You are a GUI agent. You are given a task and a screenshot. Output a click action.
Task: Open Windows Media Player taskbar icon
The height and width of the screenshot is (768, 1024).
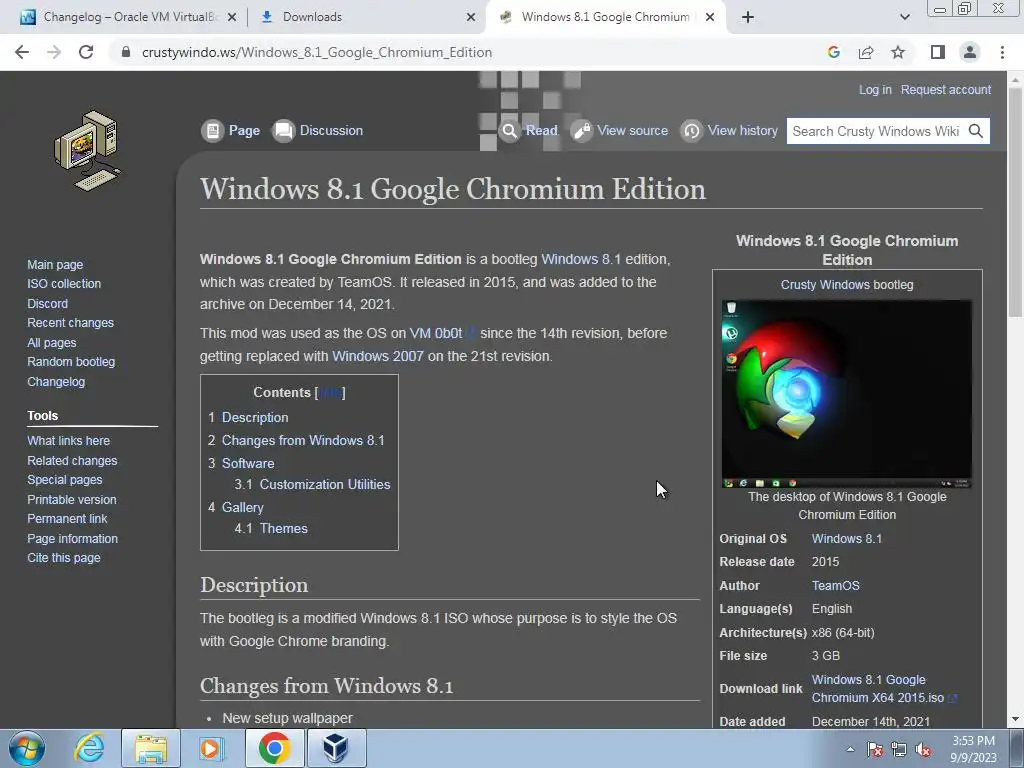point(211,748)
